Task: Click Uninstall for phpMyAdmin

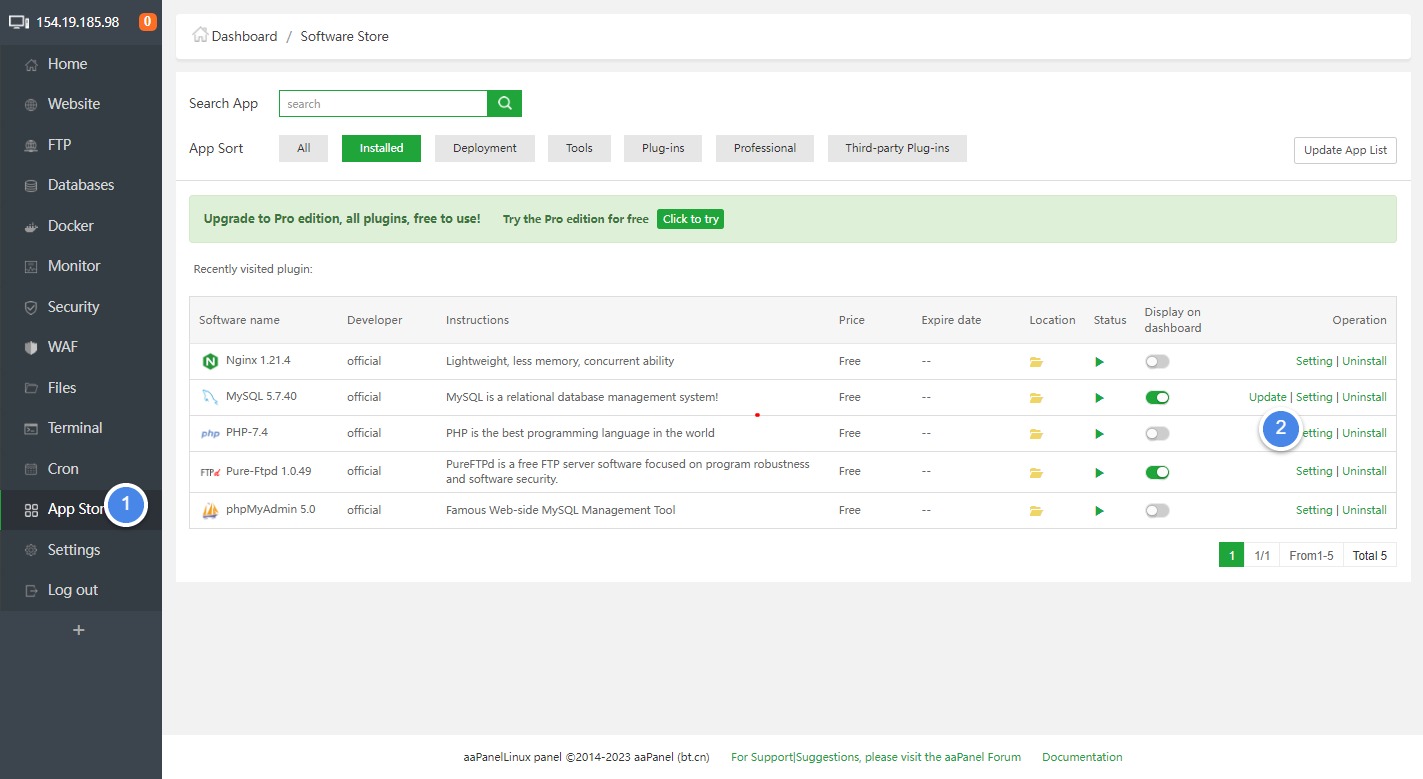Action: click(1364, 510)
